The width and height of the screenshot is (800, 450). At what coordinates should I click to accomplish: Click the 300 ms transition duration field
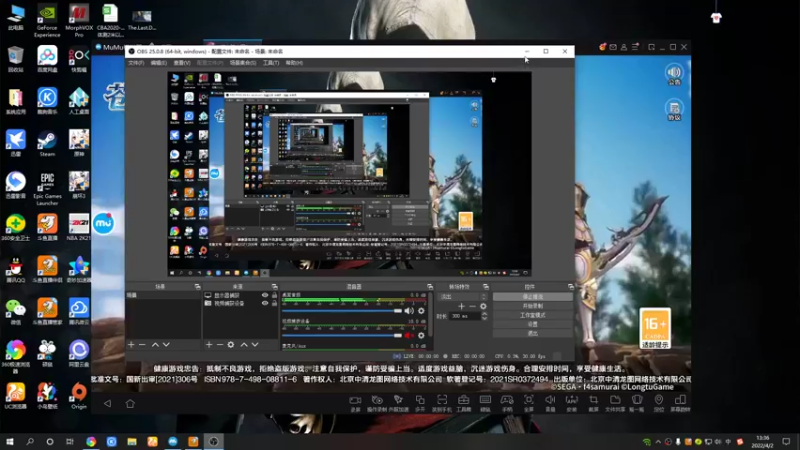click(x=465, y=316)
